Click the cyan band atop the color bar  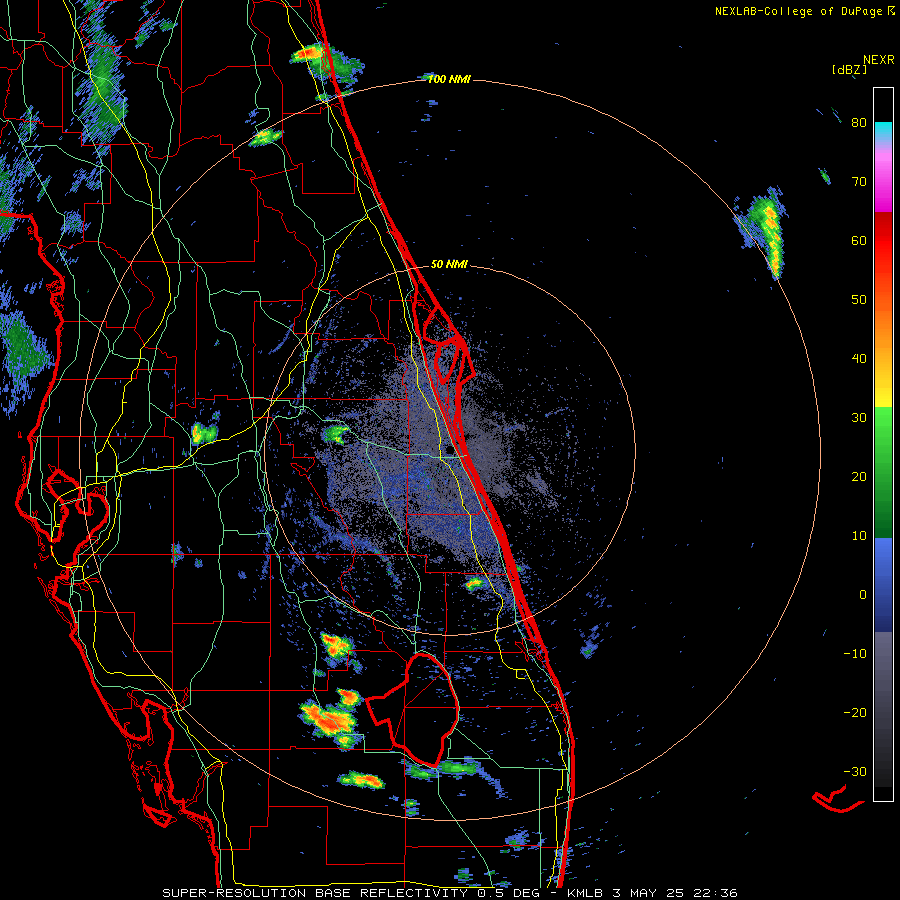click(883, 133)
